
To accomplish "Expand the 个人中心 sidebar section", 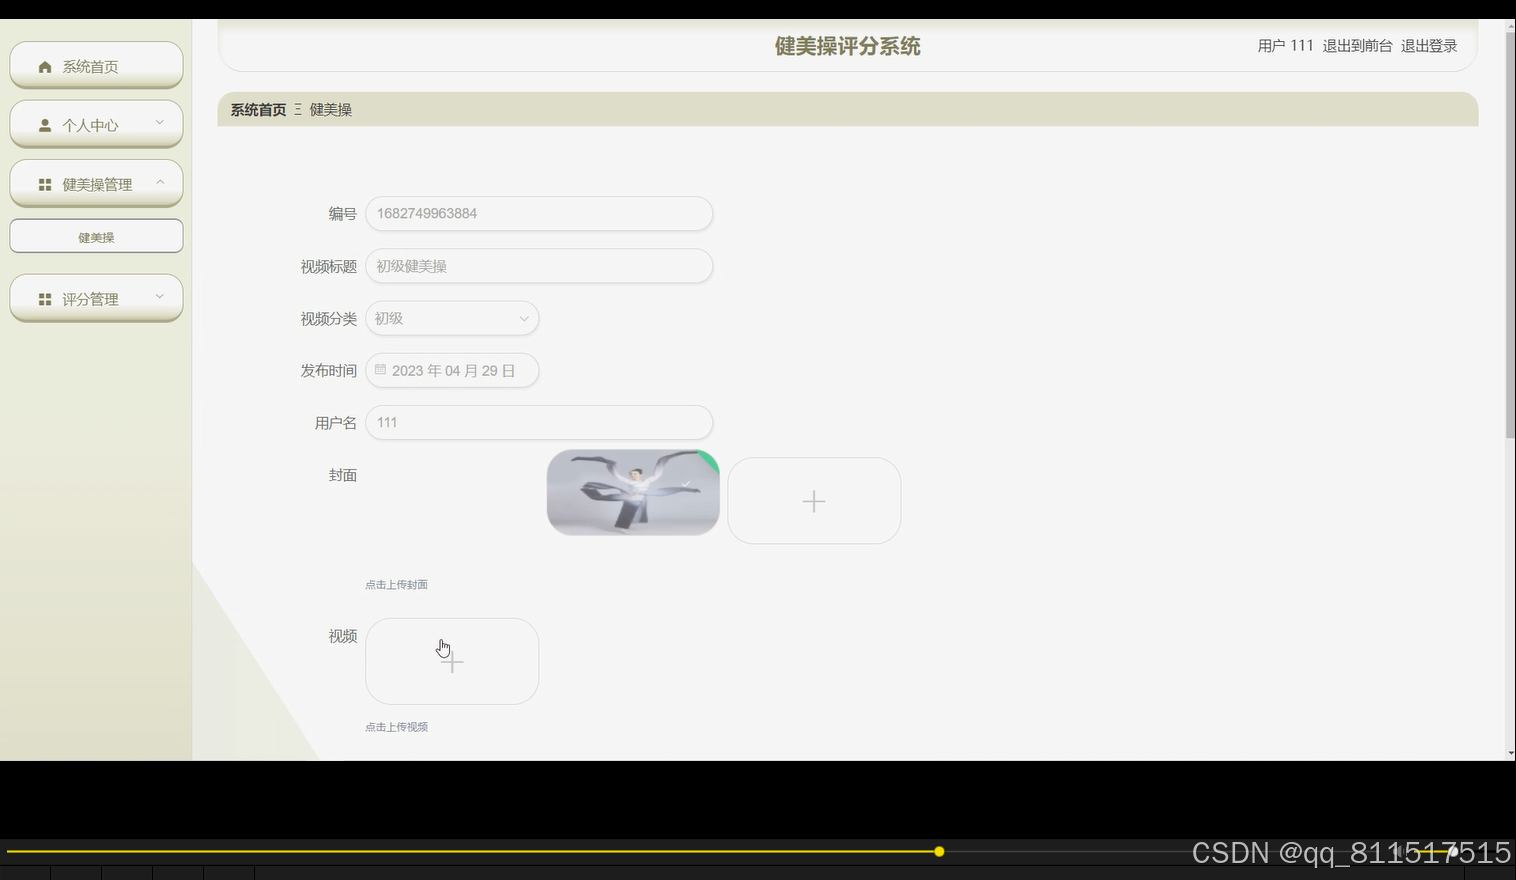I will tap(159, 121).
